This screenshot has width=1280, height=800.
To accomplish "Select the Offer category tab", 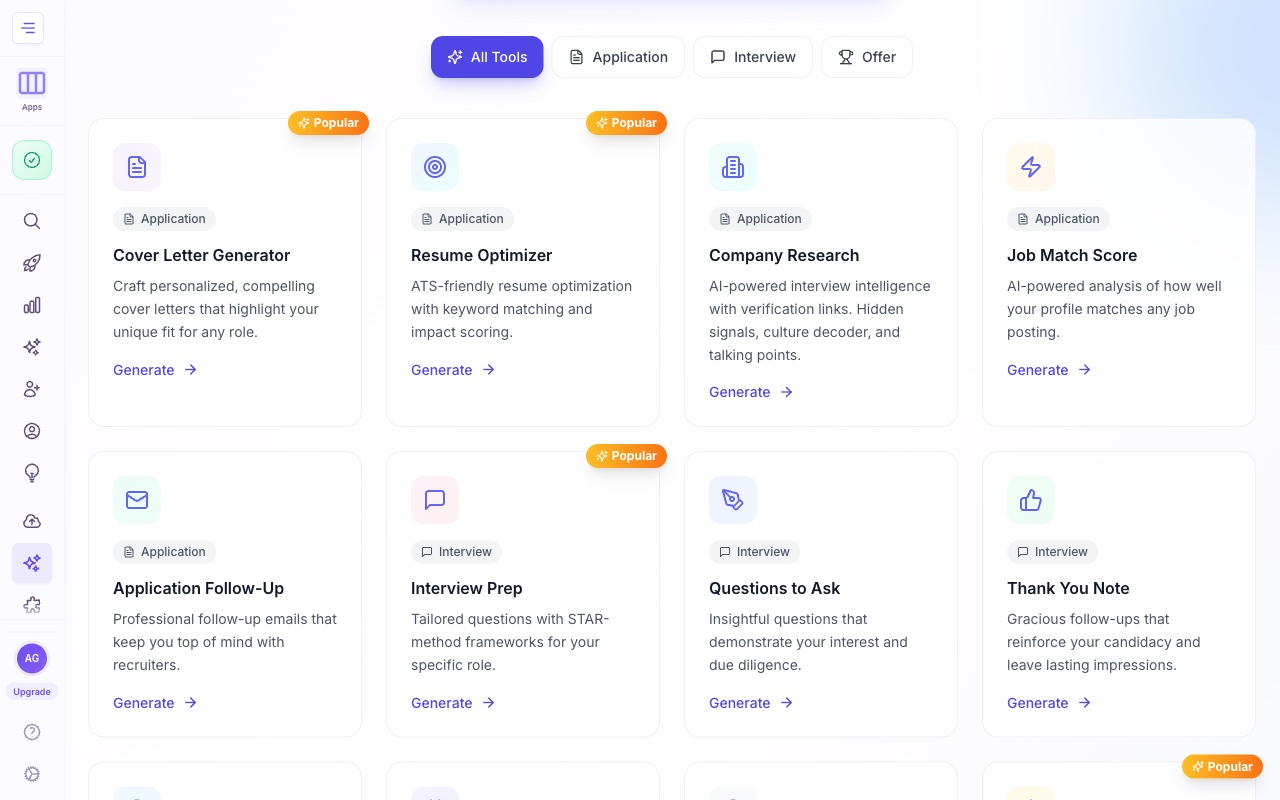I will pyautogui.click(x=866, y=57).
